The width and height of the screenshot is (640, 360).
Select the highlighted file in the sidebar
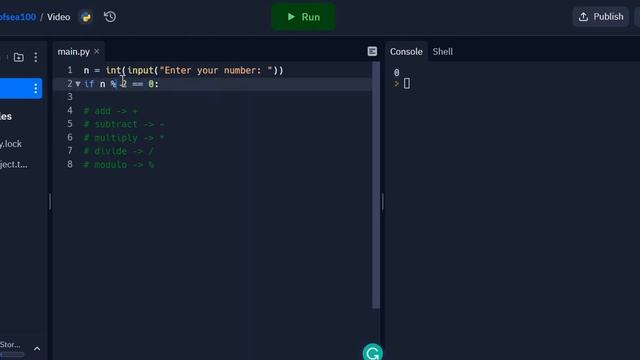pos(20,88)
